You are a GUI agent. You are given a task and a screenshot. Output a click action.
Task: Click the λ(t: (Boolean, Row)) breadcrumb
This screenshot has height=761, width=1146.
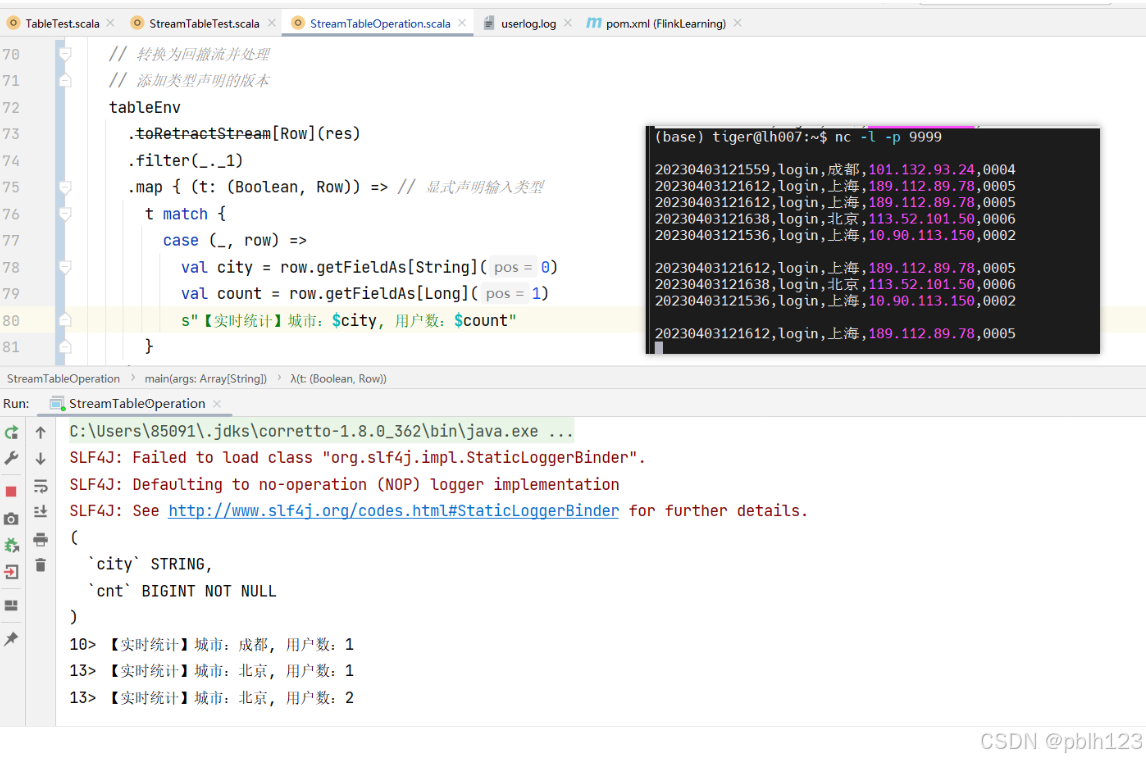[338, 379]
